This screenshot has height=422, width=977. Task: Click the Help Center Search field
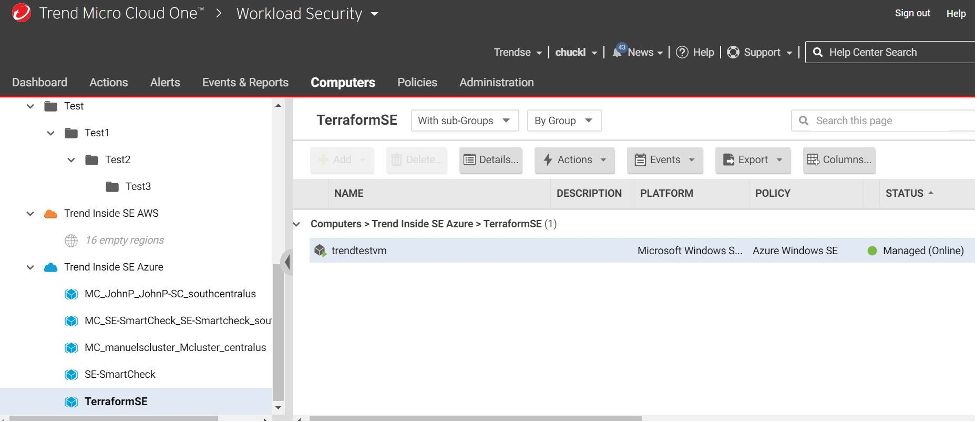[x=891, y=52]
